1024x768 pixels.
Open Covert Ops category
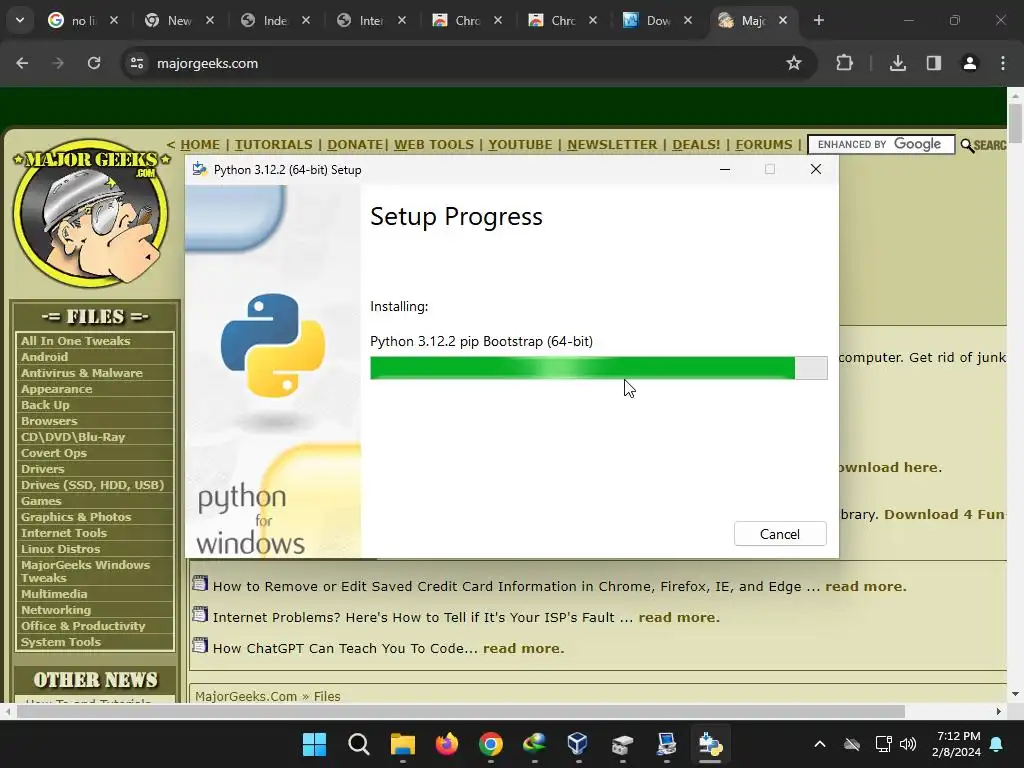[x=54, y=453]
